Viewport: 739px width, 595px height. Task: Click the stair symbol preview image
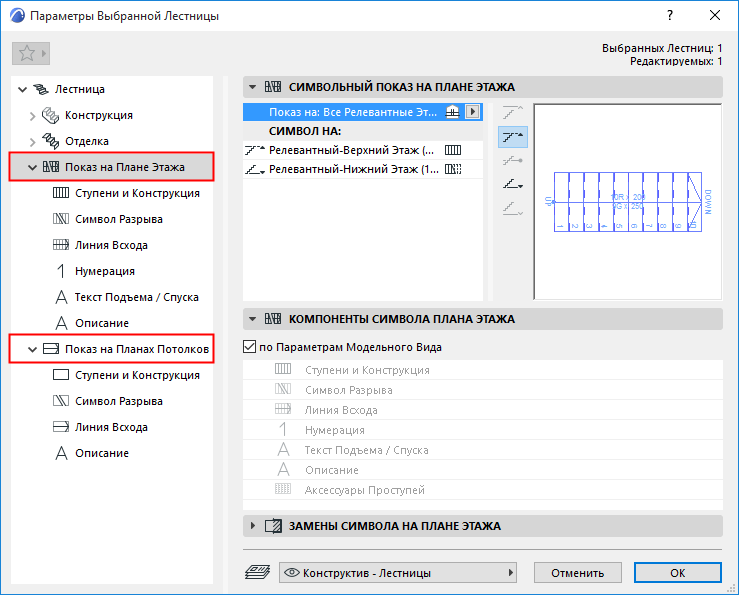pyautogui.click(x=627, y=202)
